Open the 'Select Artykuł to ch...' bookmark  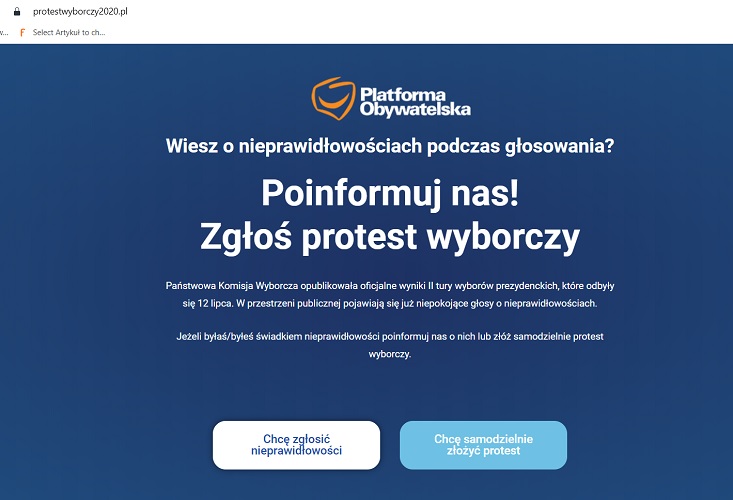[69, 32]
